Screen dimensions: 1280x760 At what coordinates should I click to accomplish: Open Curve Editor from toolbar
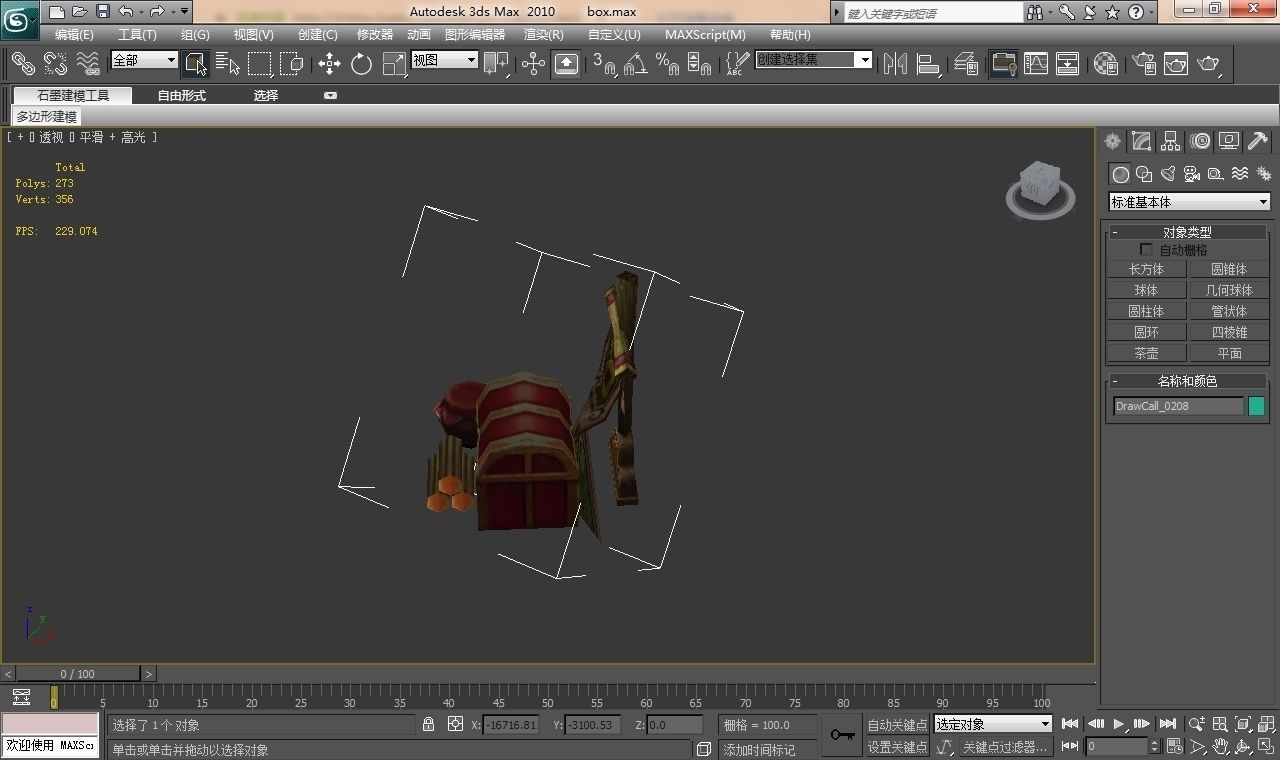pos(1036,64)
